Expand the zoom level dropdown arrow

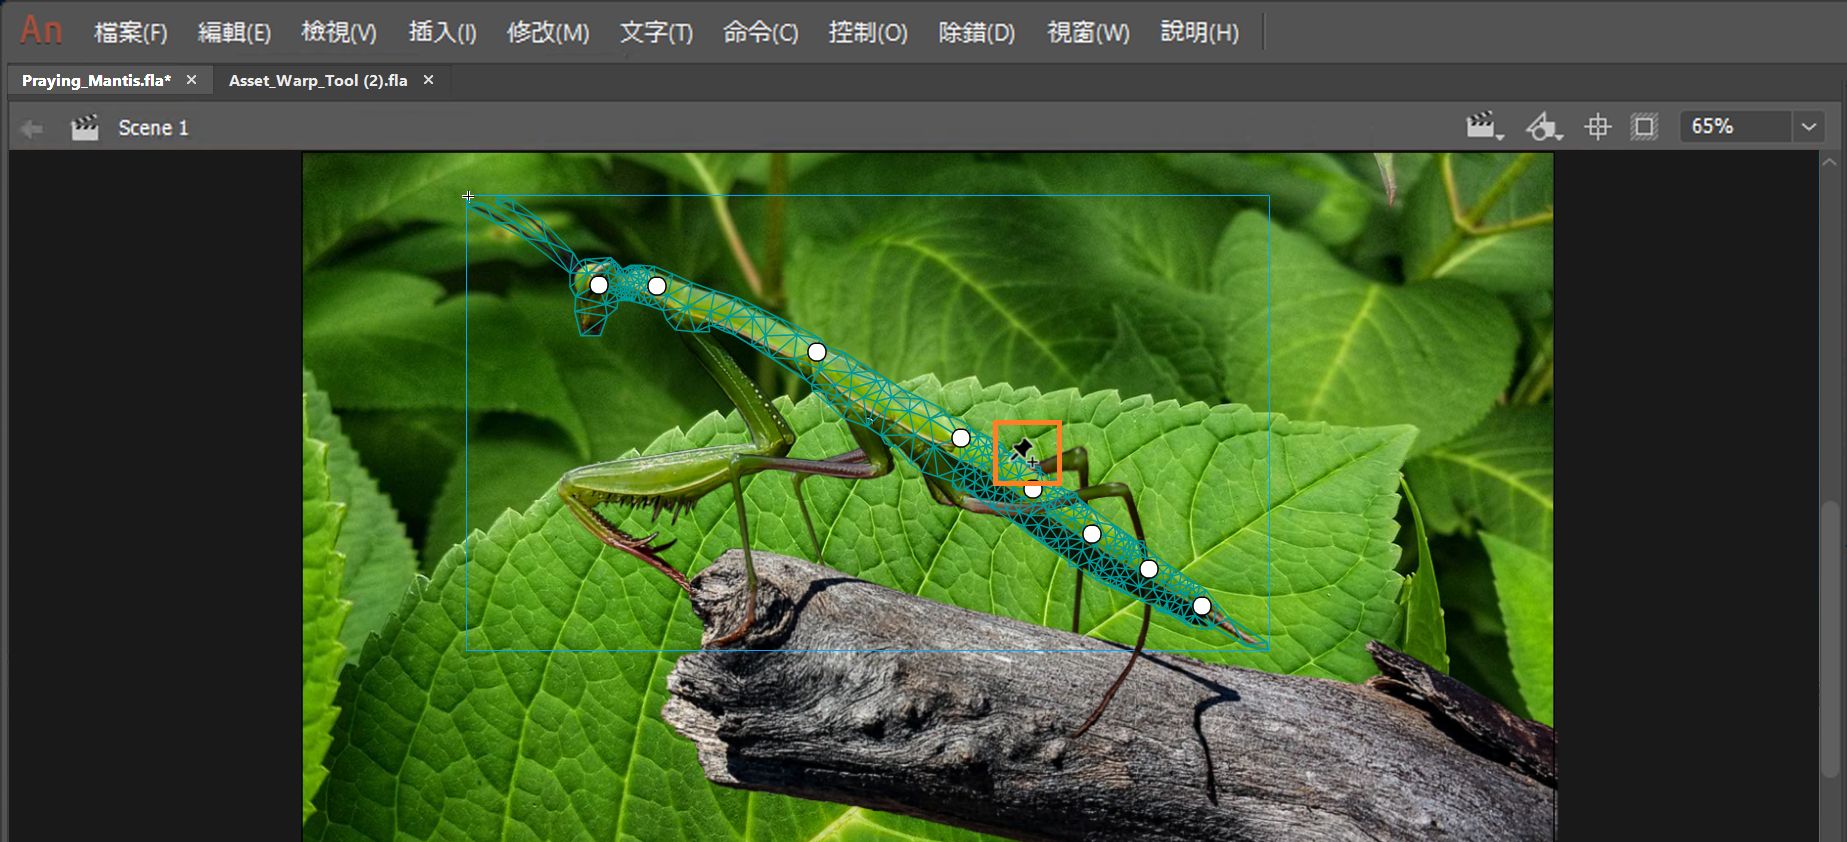(1808, 127)
